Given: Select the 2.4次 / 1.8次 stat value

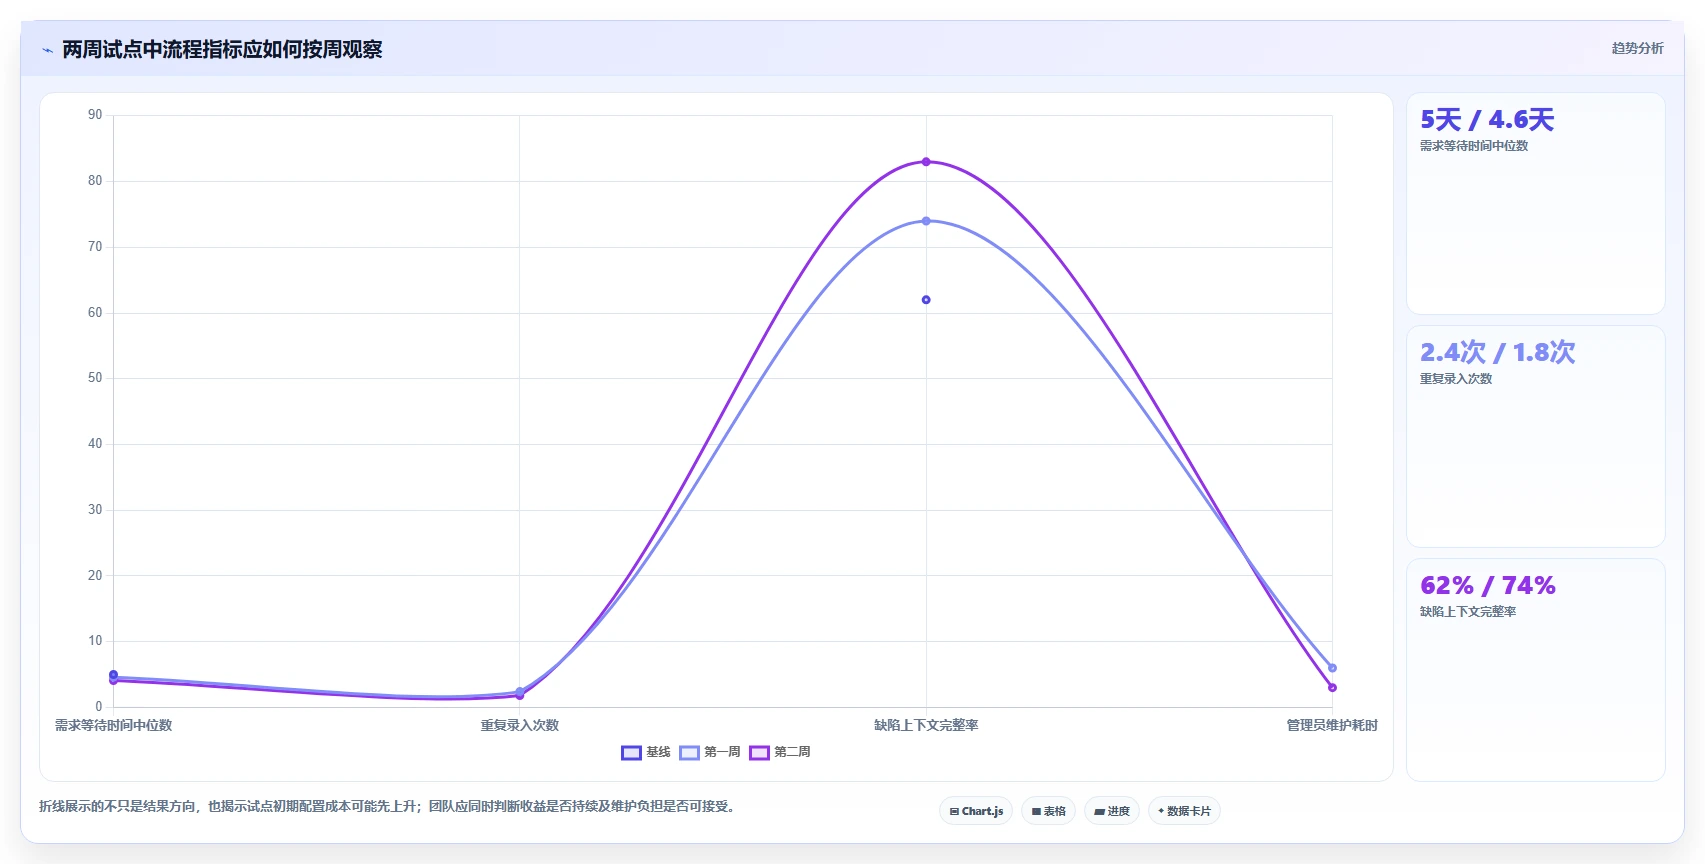Looking at the screenshot, I should pos(1498,352).
